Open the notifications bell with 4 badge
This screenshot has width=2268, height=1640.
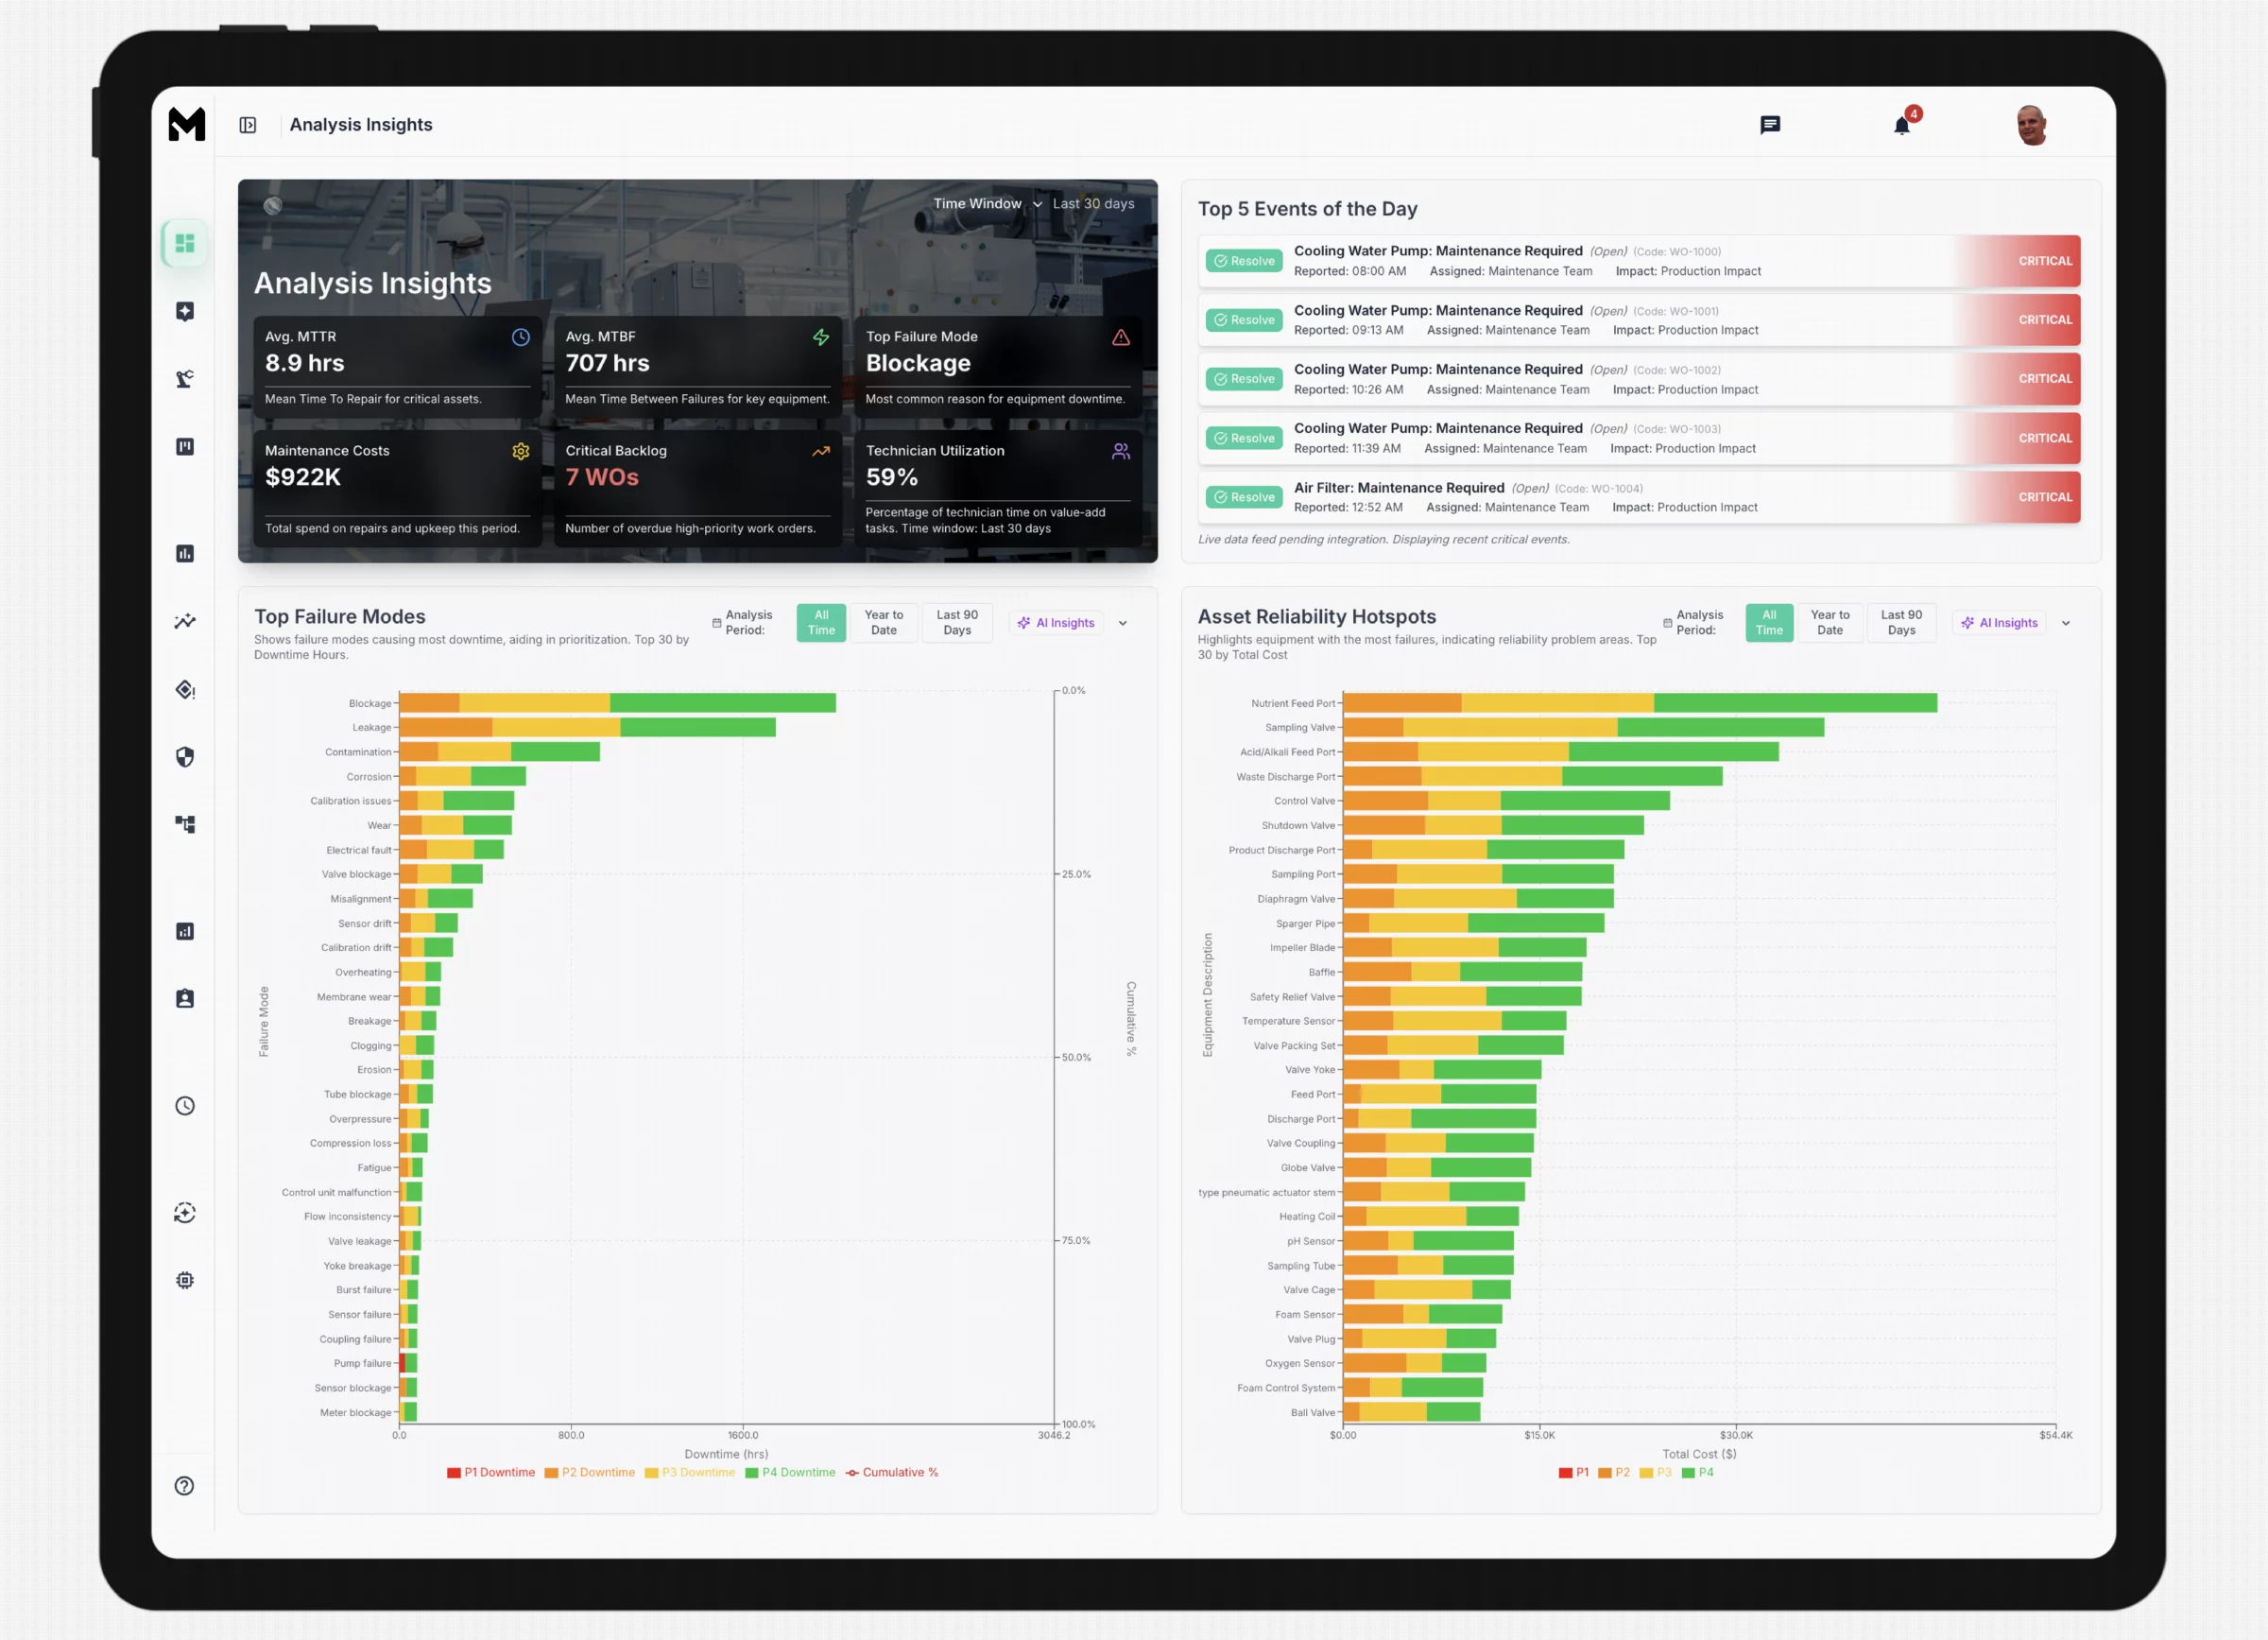pyautogui.click(x=1904, y=123)
